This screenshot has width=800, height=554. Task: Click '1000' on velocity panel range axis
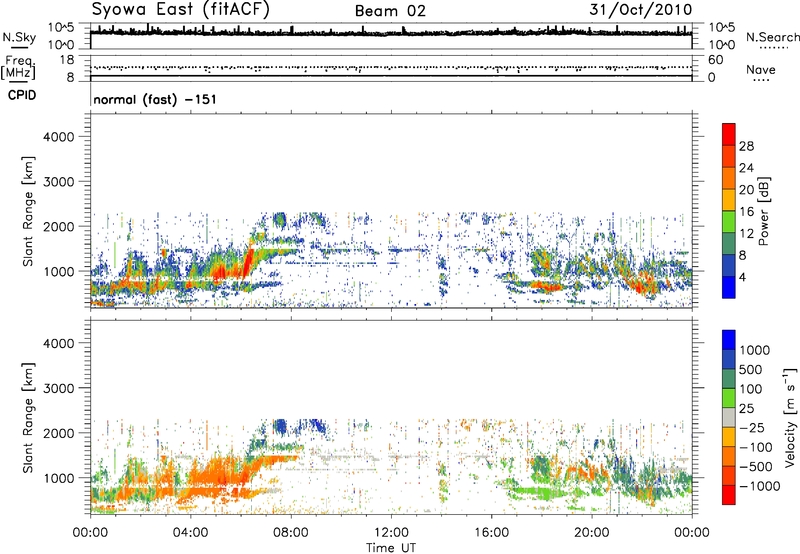coord(59,478)
